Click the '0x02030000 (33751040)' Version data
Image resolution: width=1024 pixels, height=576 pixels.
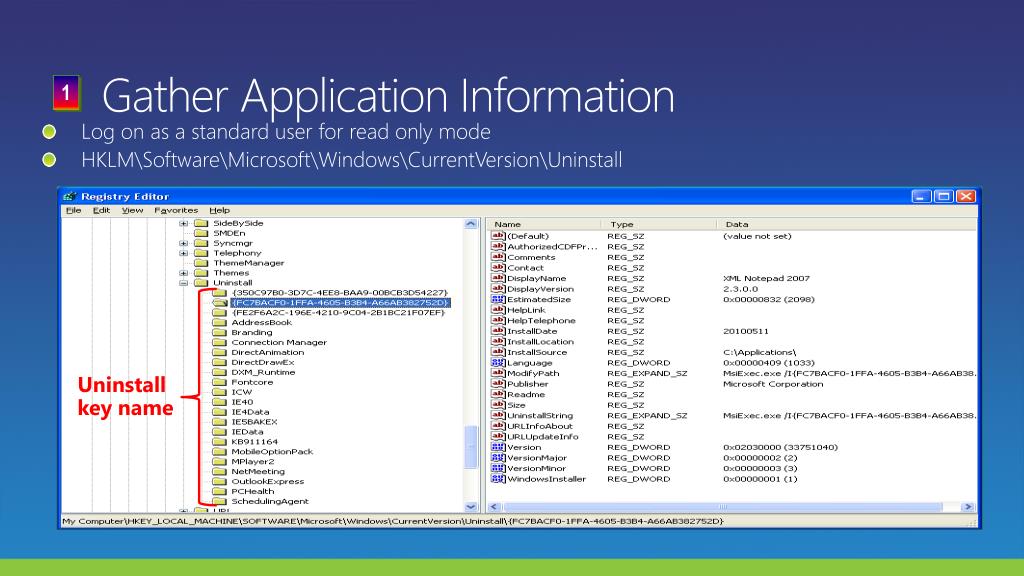[x=780, y=447]
